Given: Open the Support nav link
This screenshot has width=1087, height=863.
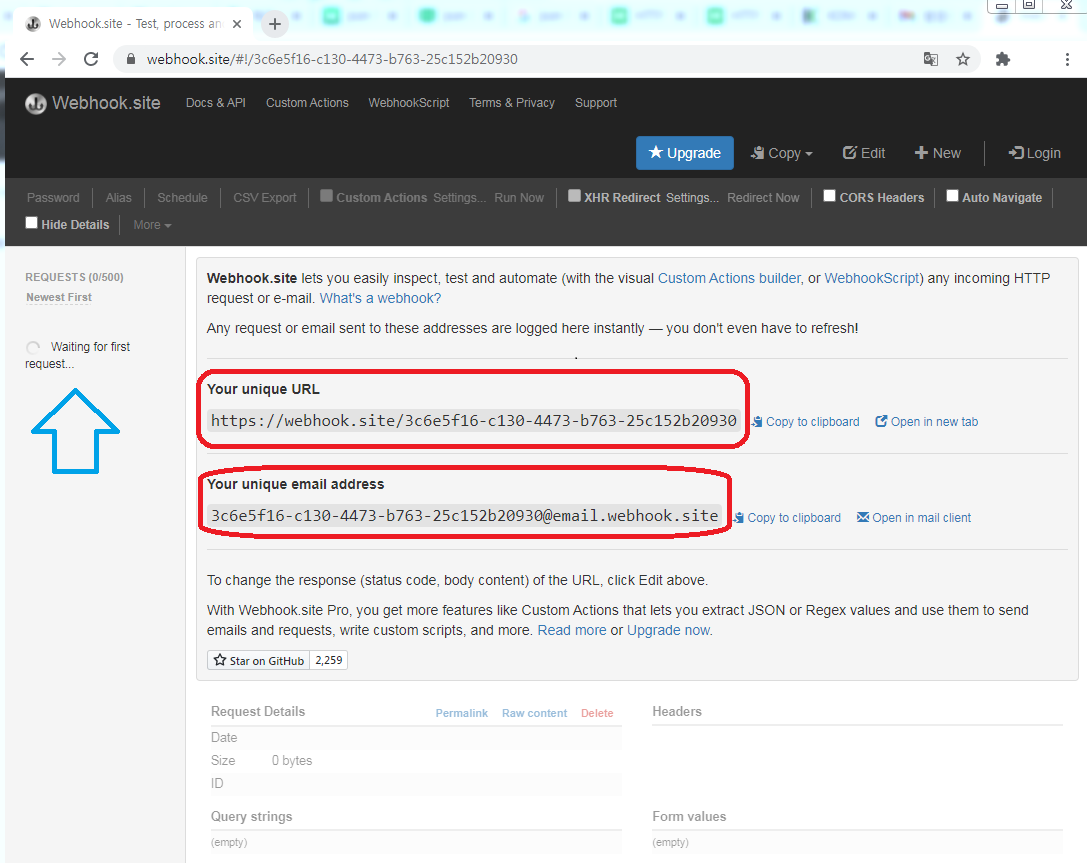Looking at the screenshot, I should (595, 103).
